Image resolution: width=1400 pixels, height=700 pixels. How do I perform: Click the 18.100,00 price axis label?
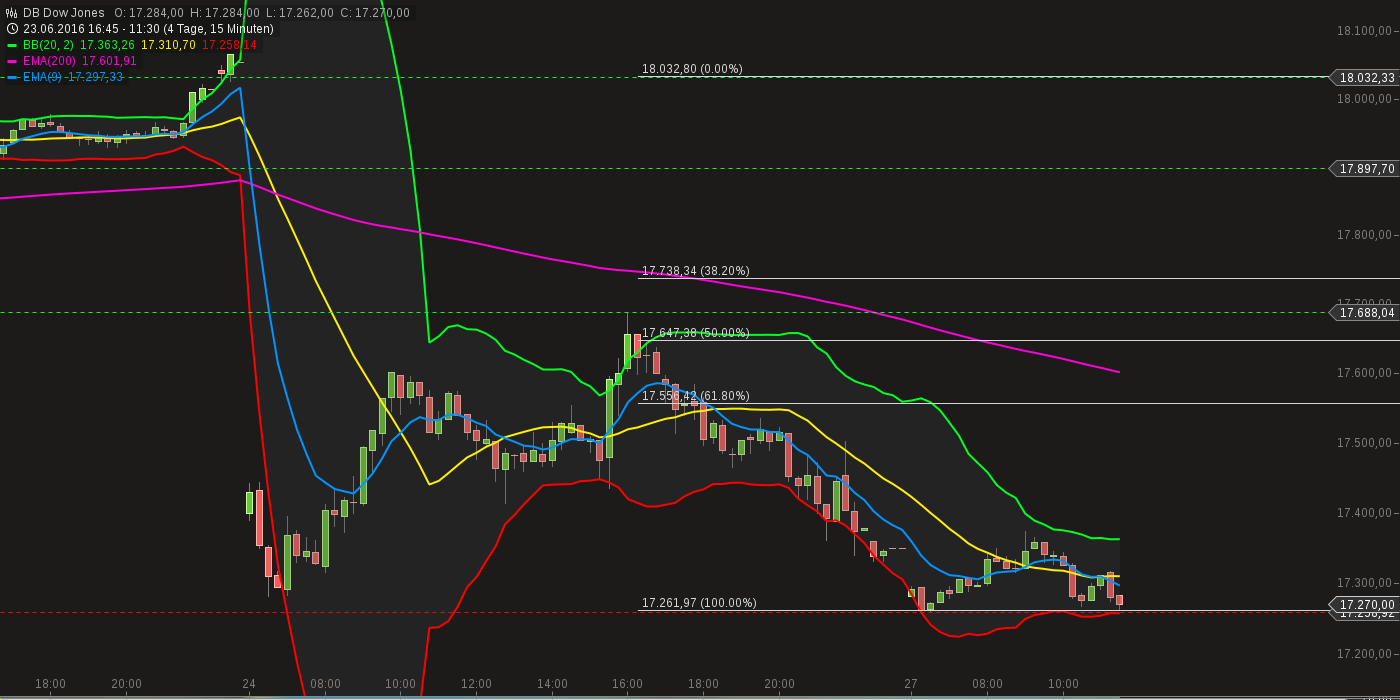click(1364, 31)
